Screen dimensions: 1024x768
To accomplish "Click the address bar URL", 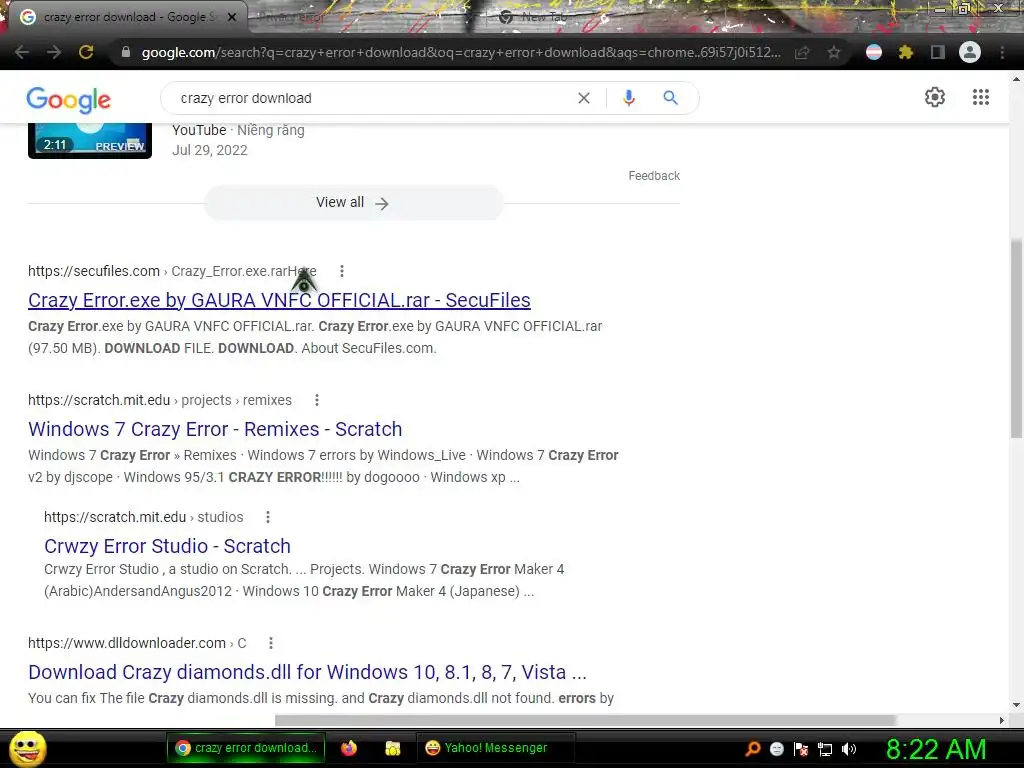I will (460, 52).
